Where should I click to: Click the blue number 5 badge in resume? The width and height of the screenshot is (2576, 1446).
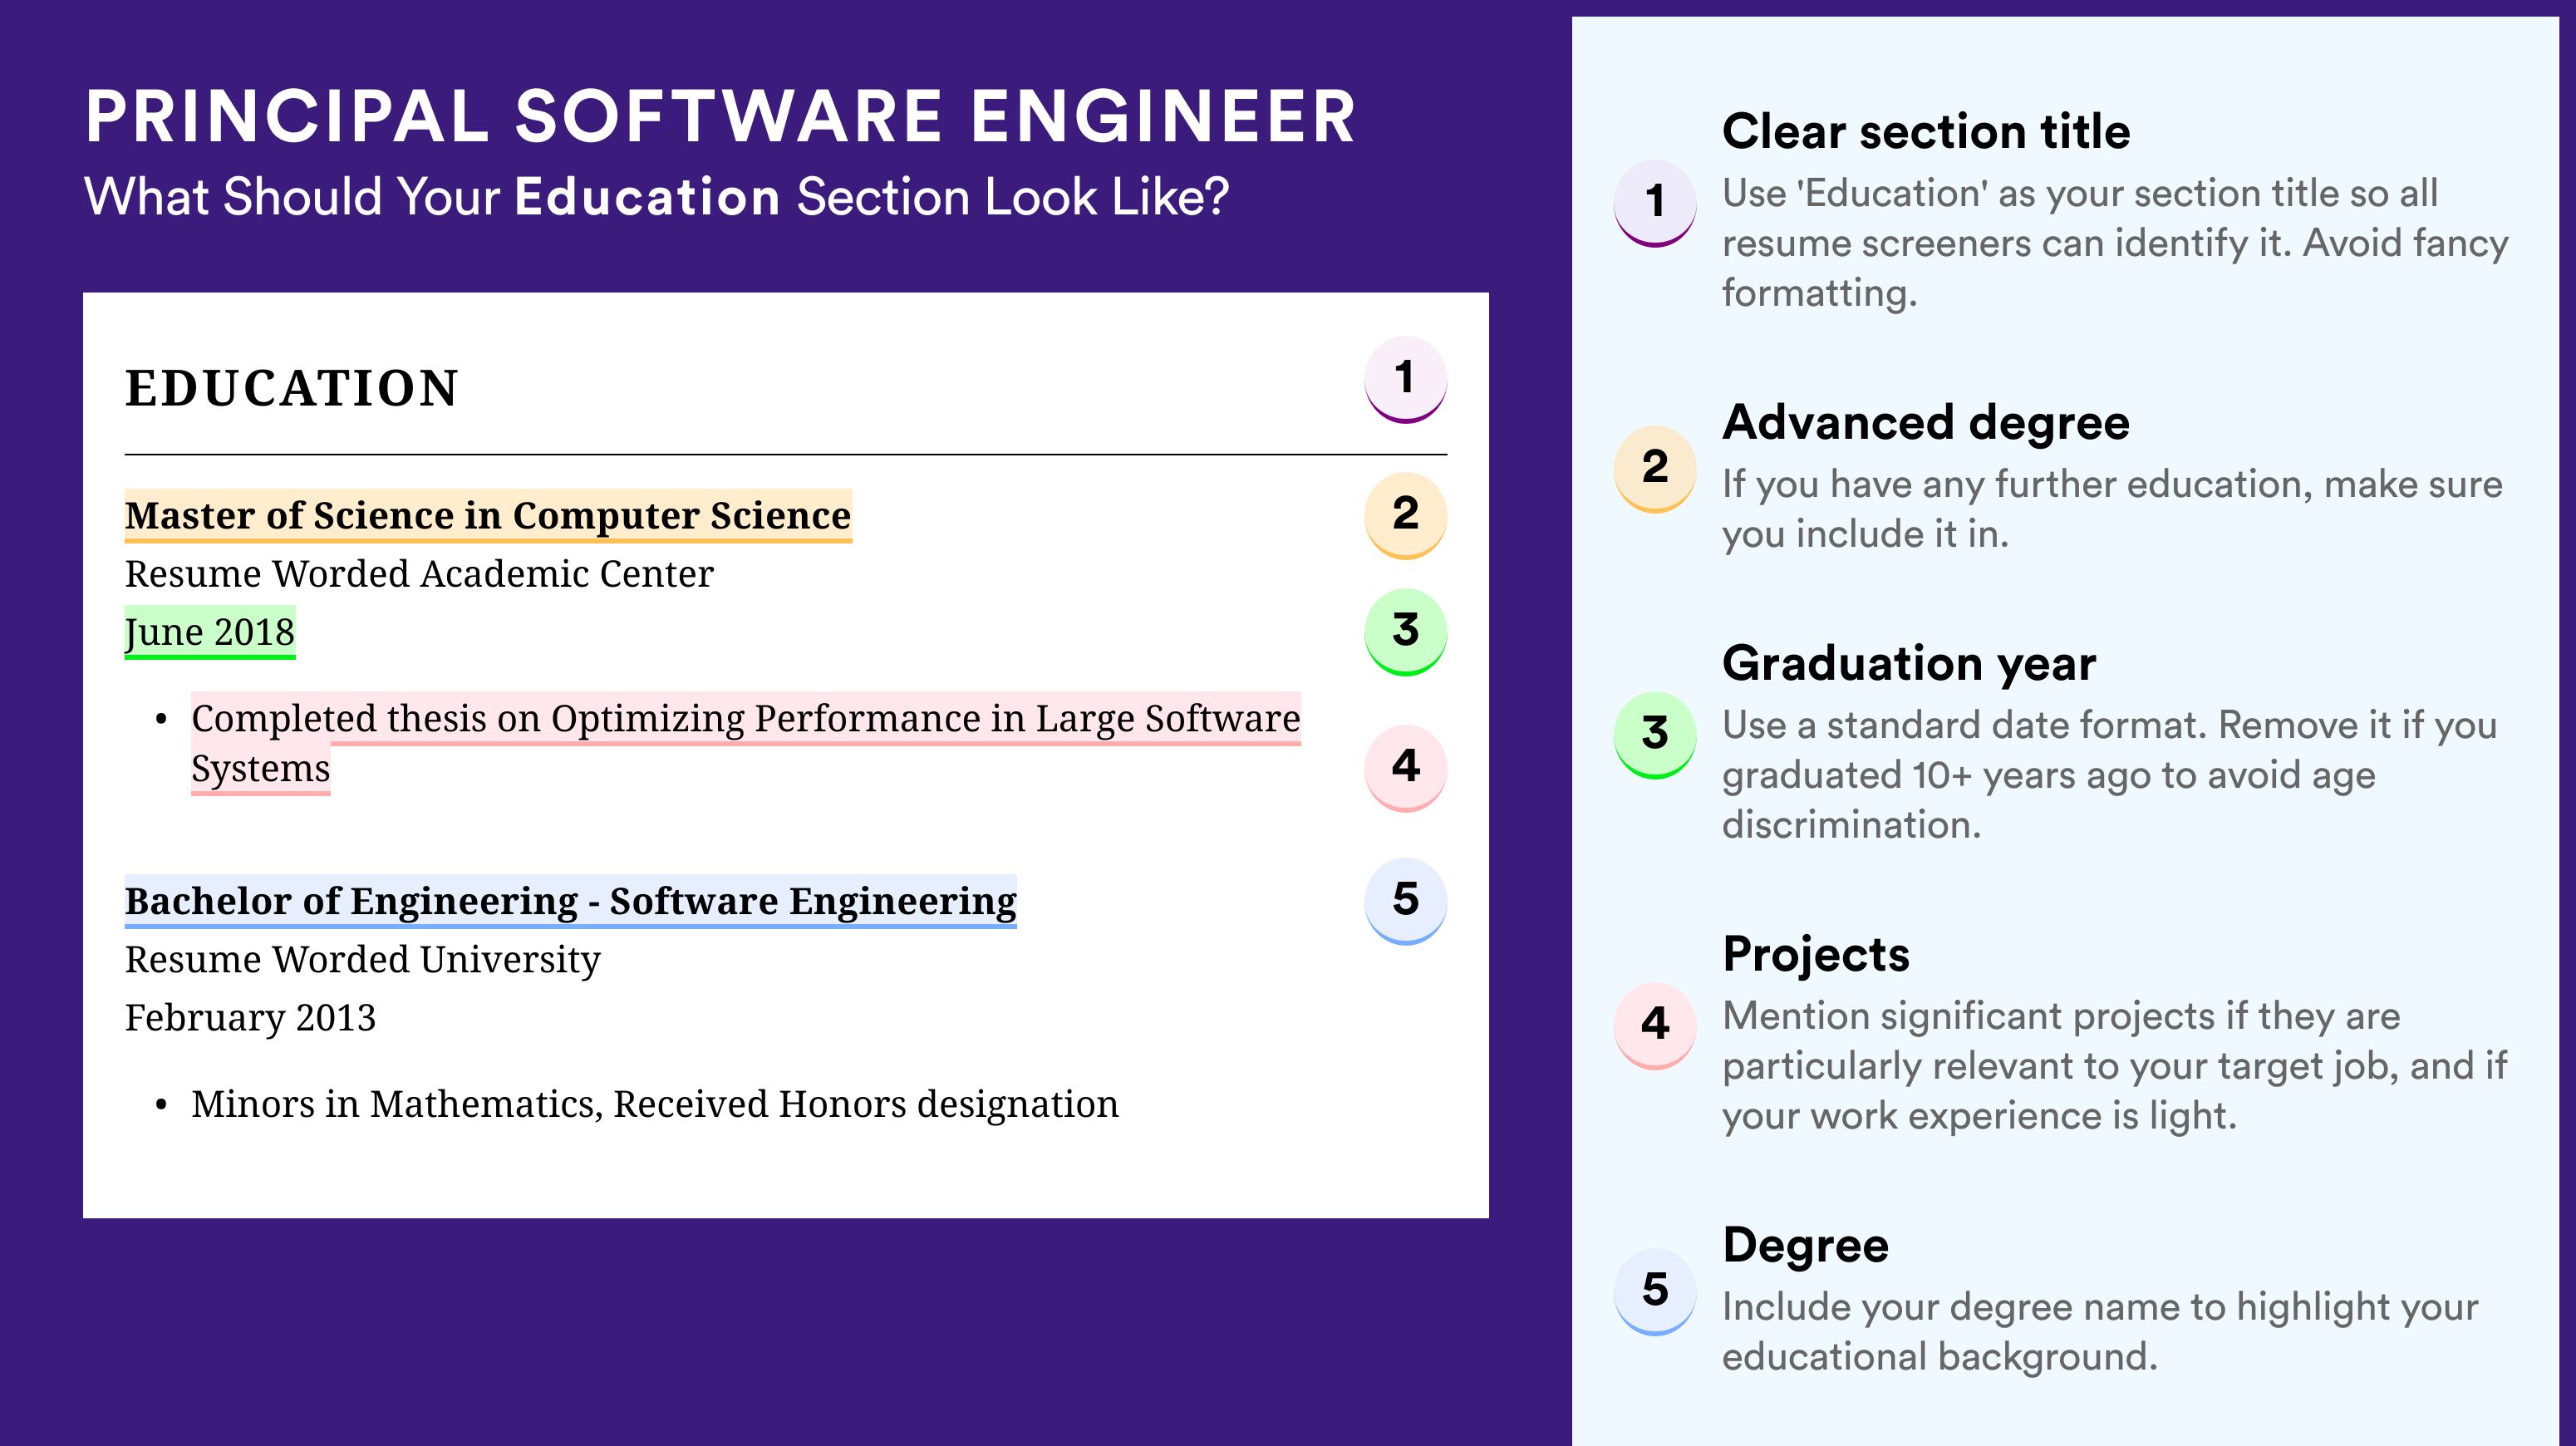pyautogui.click(x=1405, y=900)
